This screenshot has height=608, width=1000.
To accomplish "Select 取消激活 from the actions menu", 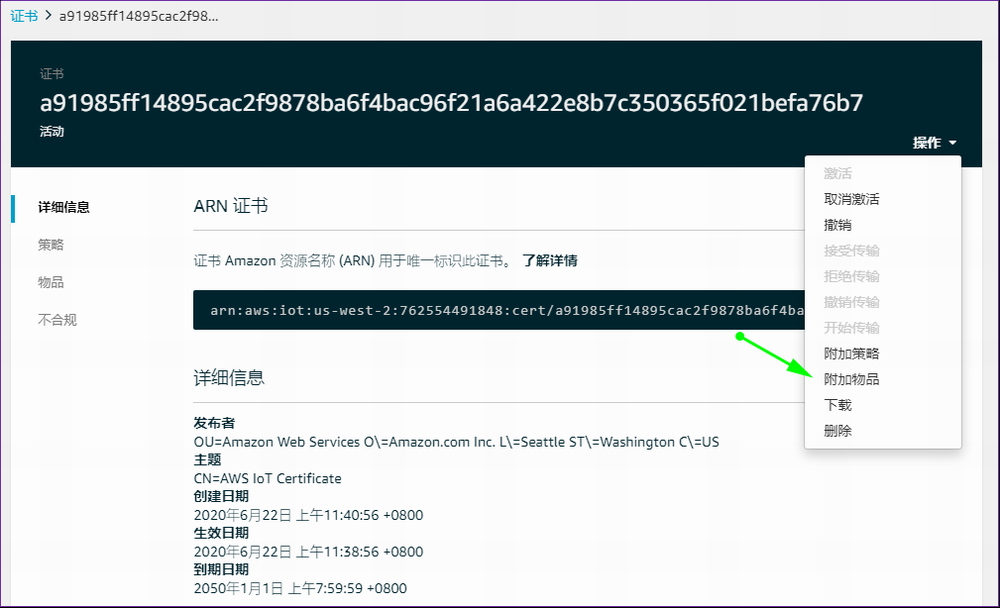I will click(851, 199).
